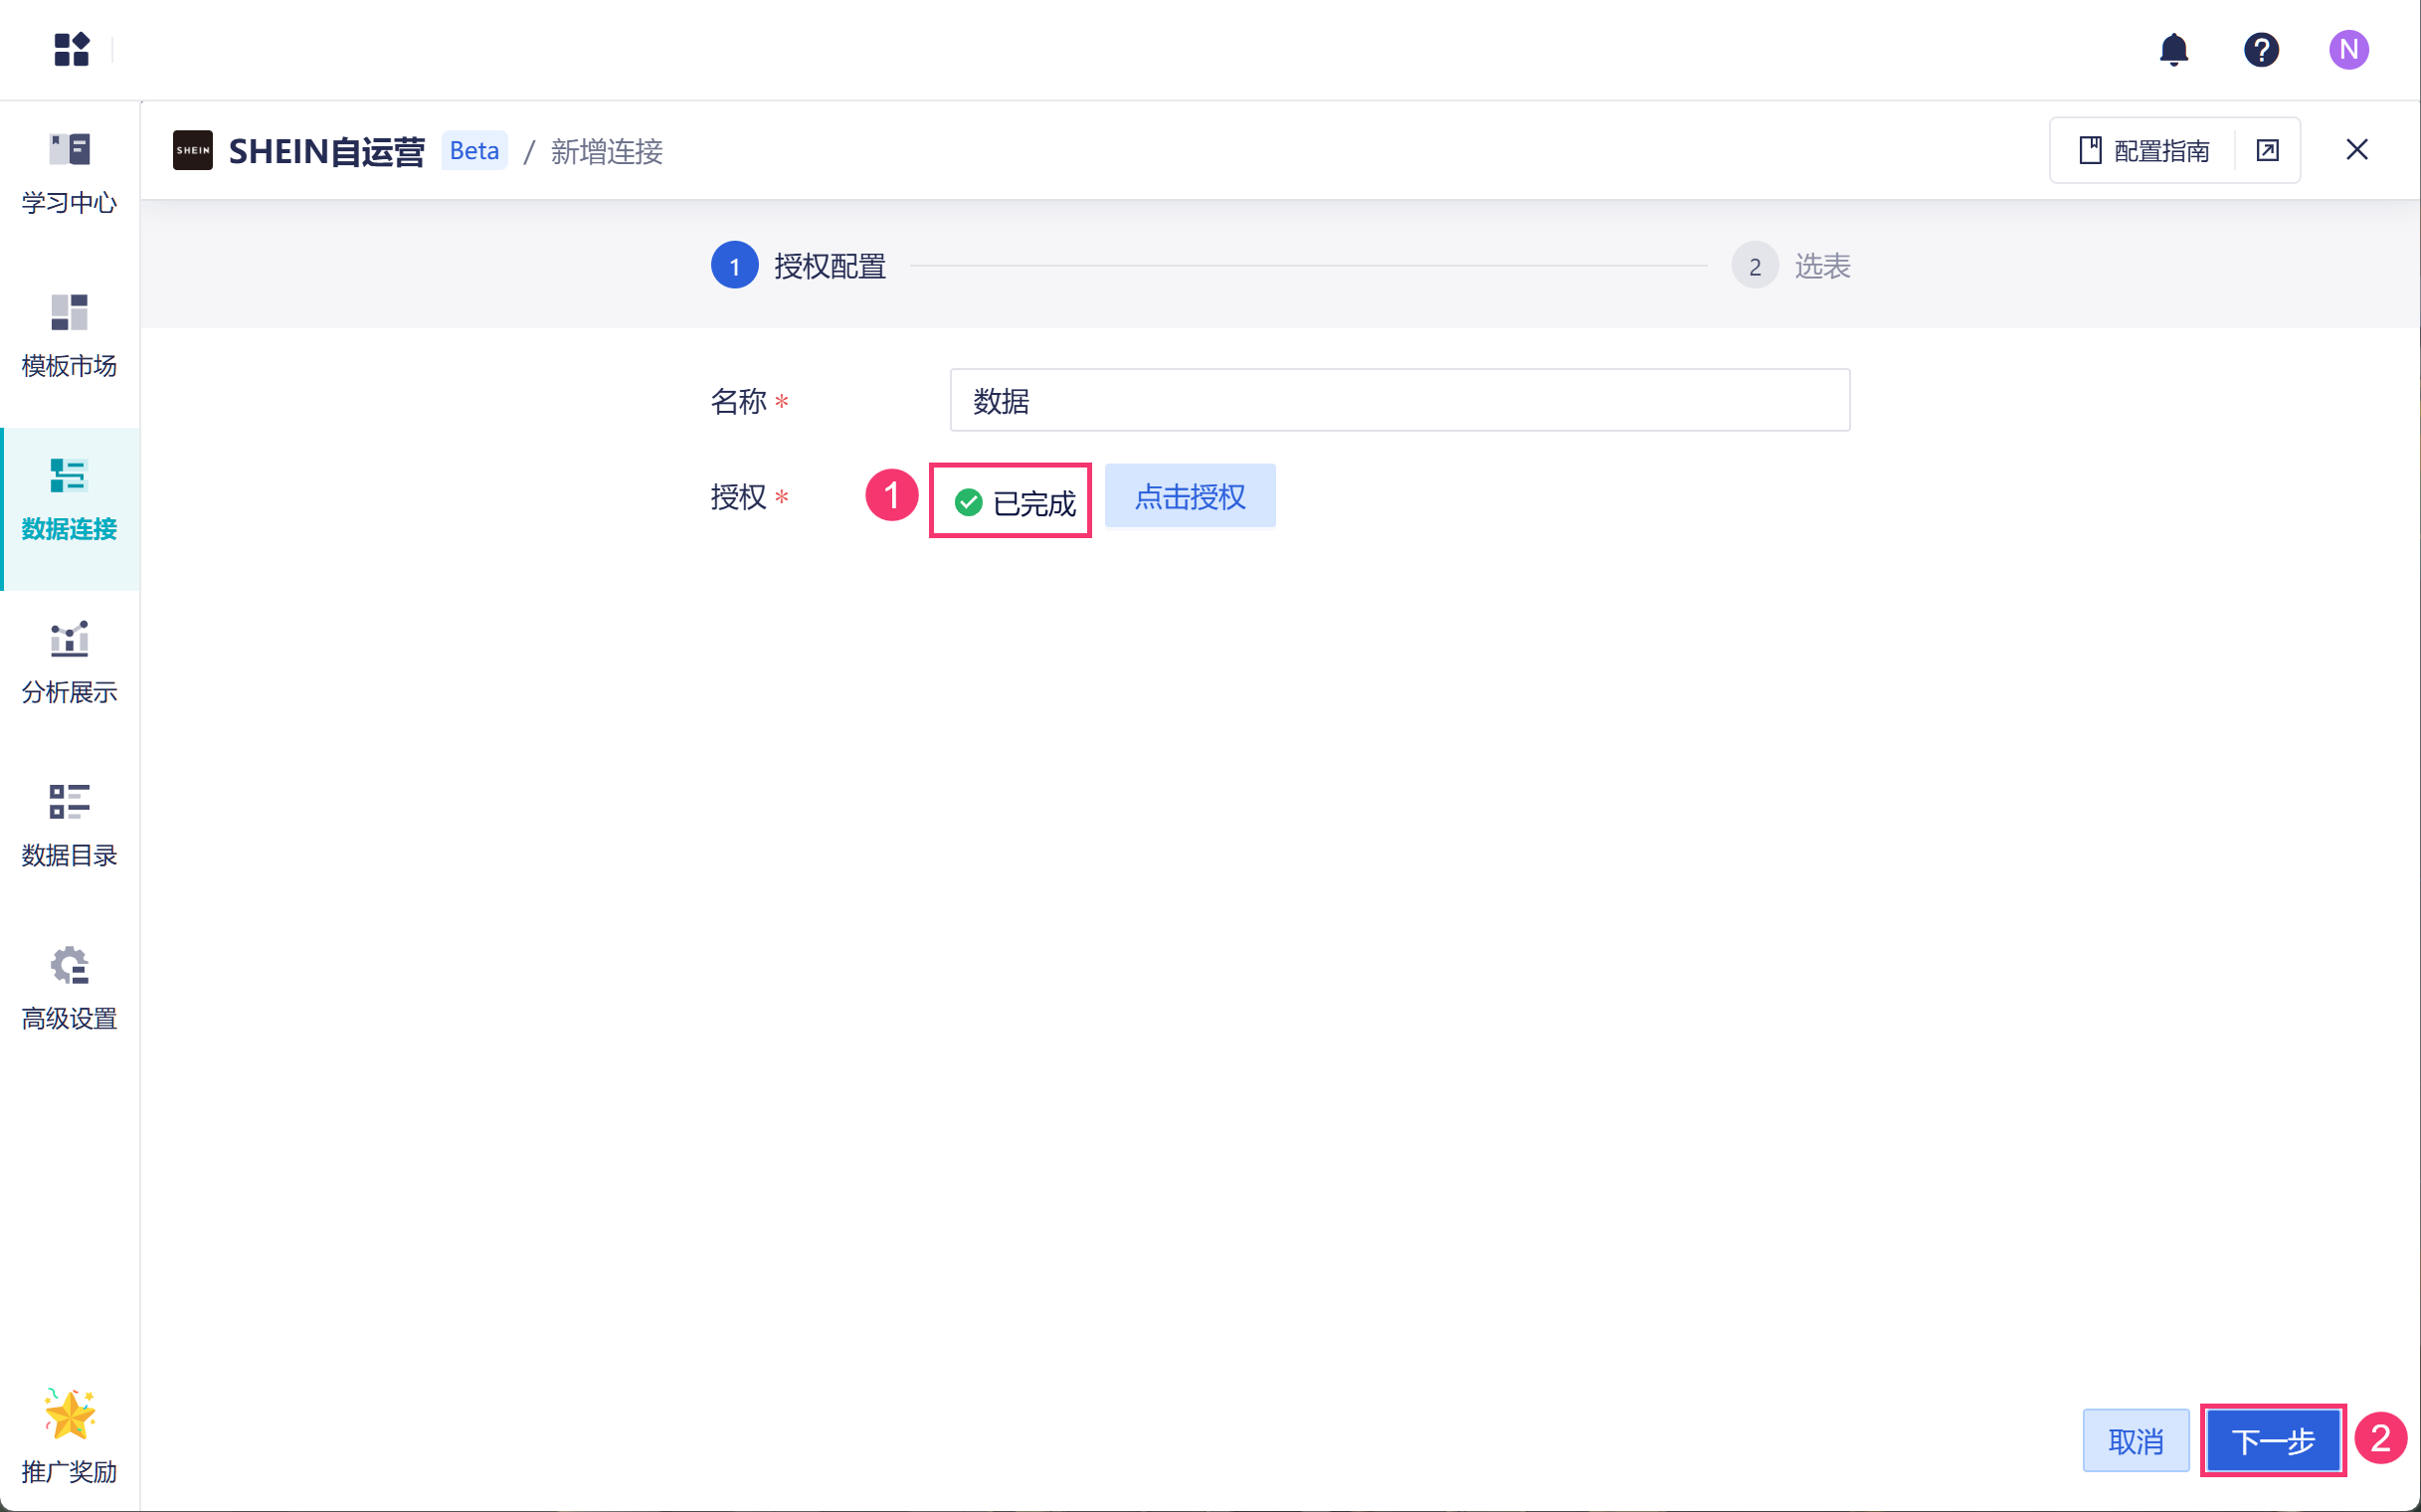Open the user avatar N menu
Viewport: 2421px width, 1512px height.
pyautogui.click(x=2347, y=49)
